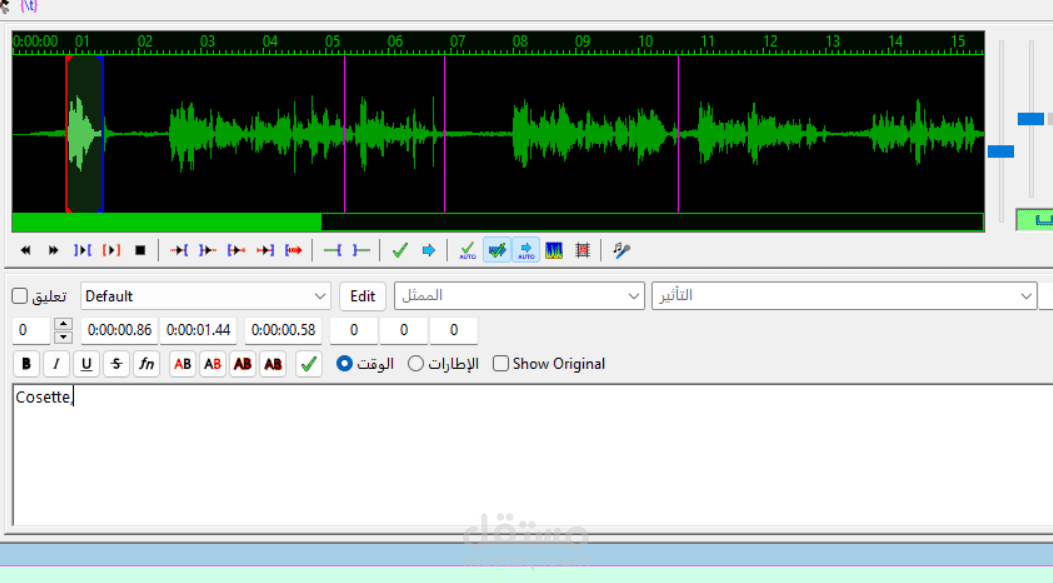
Task: Commit audio timing changes with green check
Action: pos(400,251)
